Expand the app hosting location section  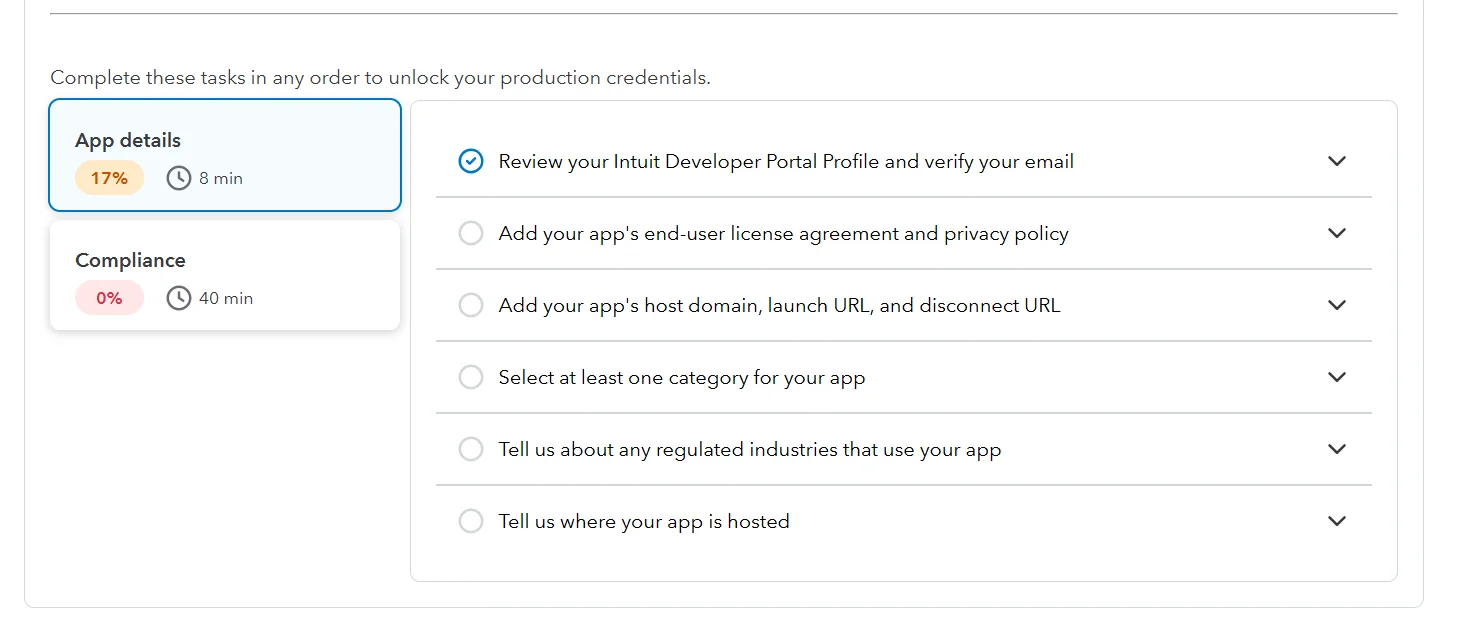tap(1337, 521)
